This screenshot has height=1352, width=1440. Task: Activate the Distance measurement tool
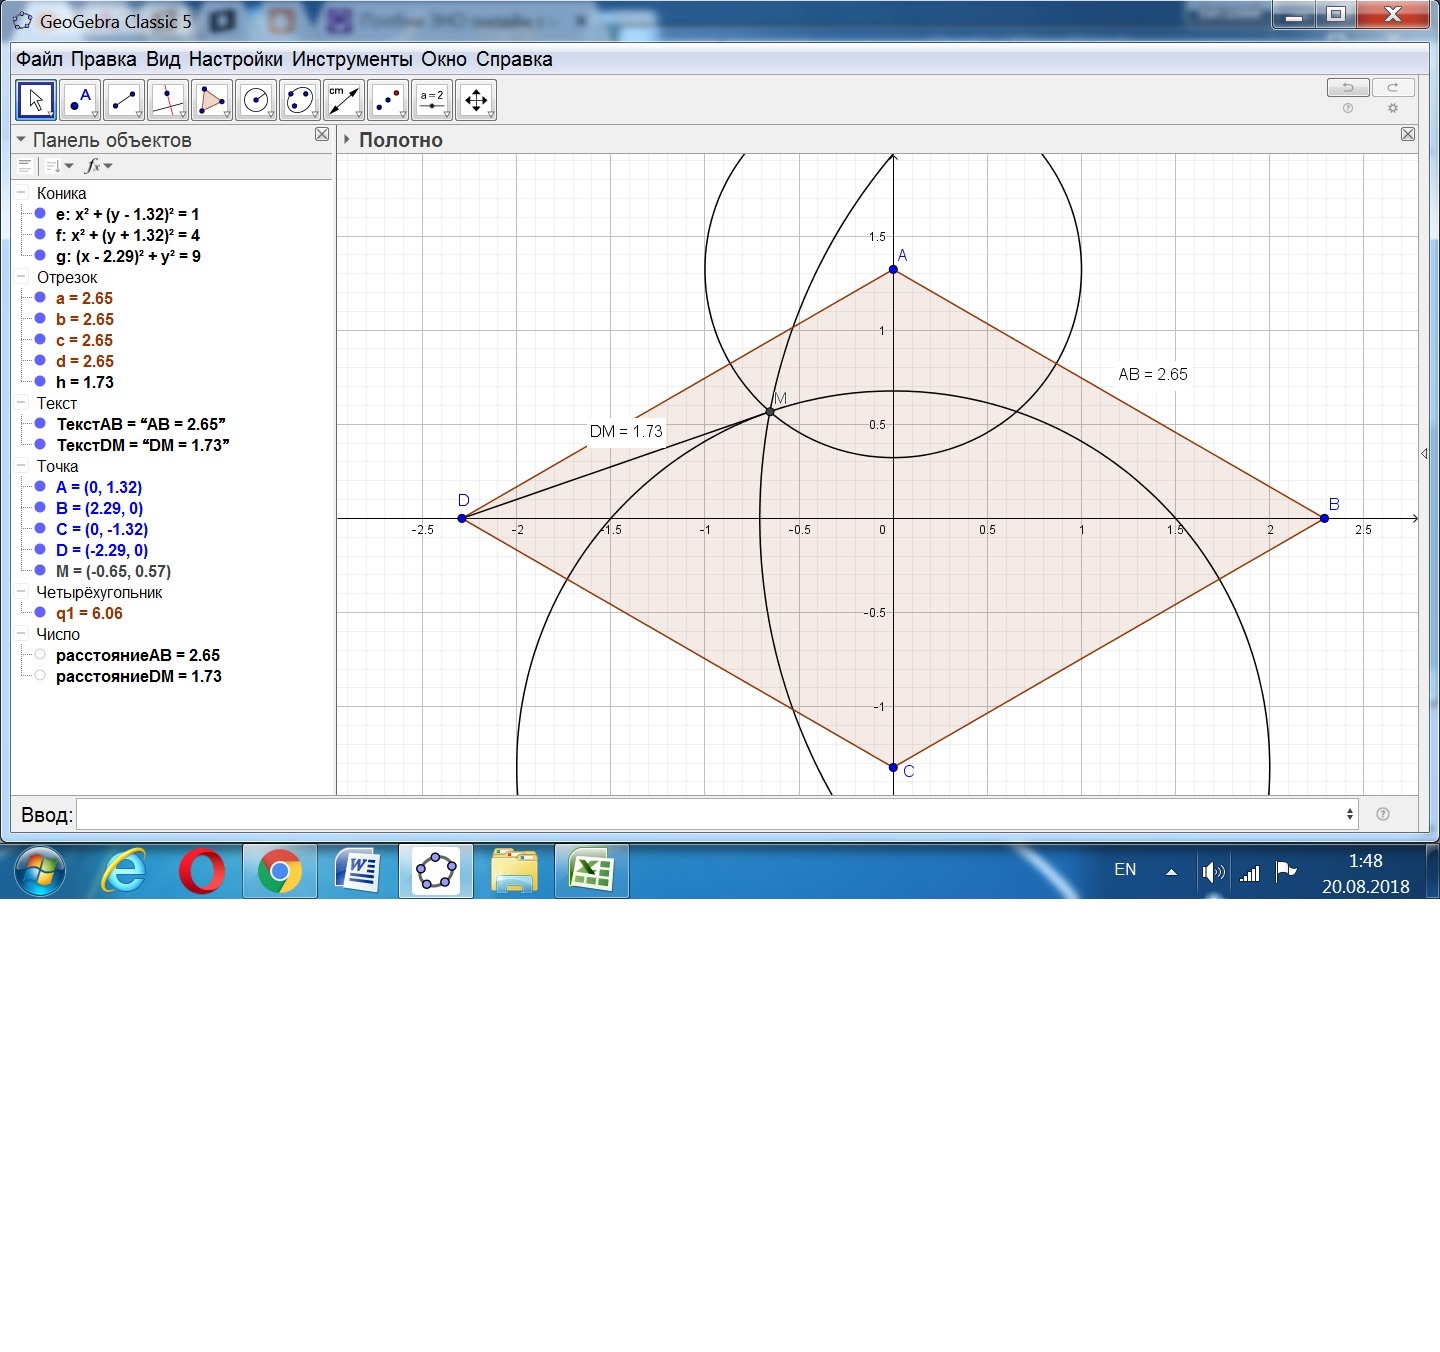pyautogui.click(x=344, y=100)
